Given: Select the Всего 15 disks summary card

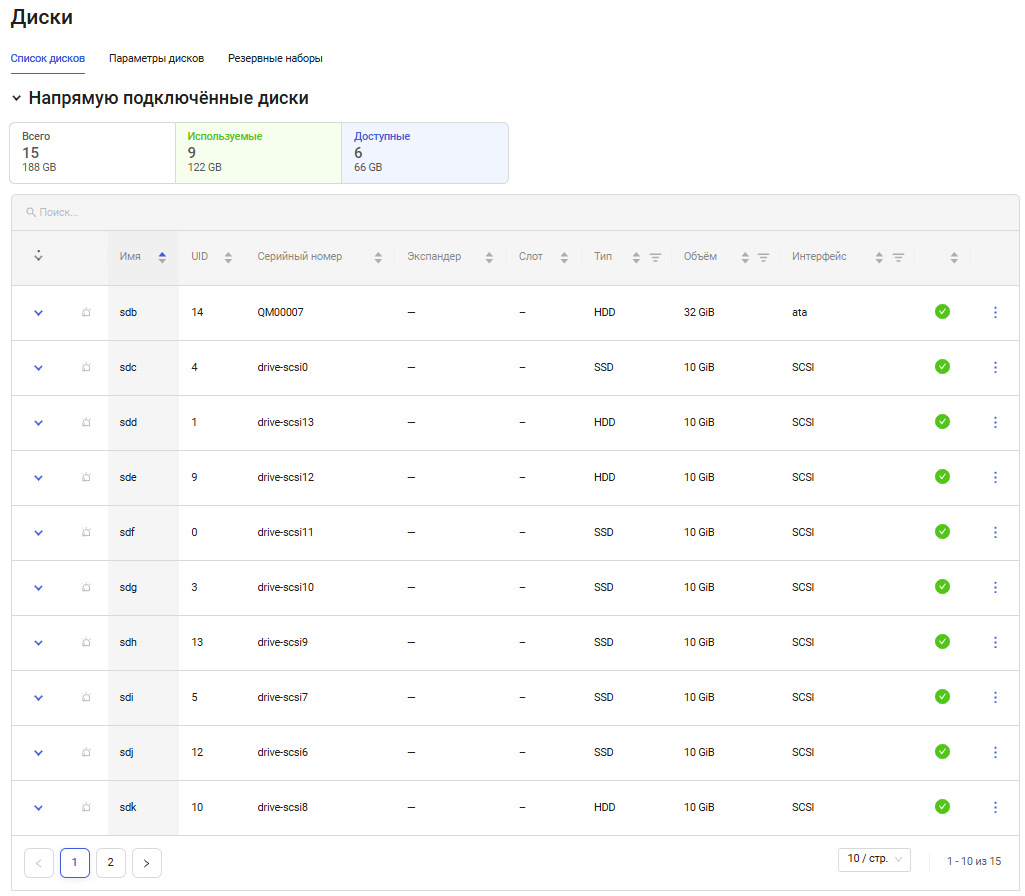Looking at the screenshot, I should click(93, 153).
